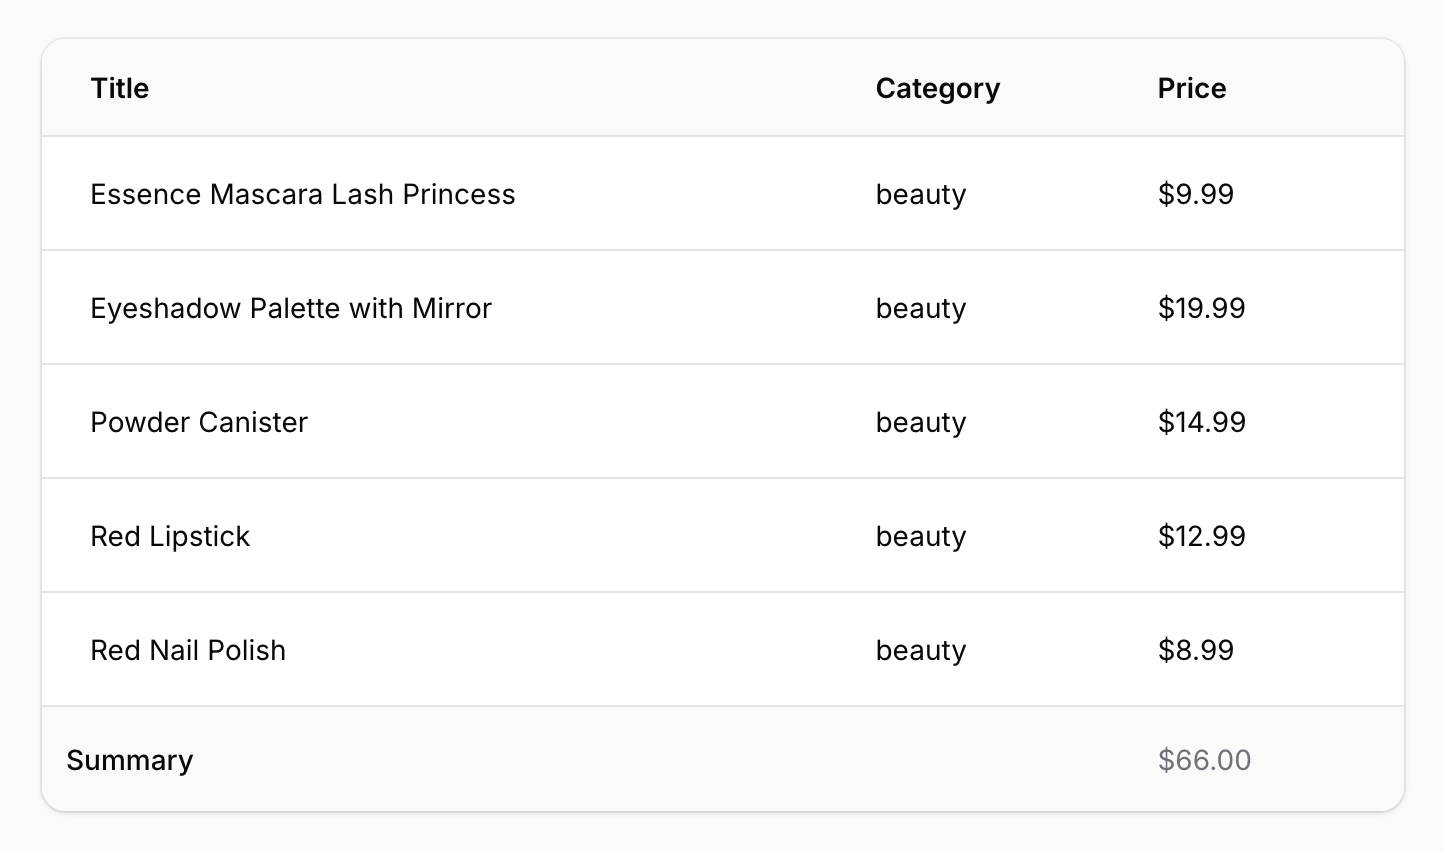Viewport: 1444px width, 852px height.
Task: Select the Eyeshadow Palette with Mirror title
Action: [x=290, y=308]
